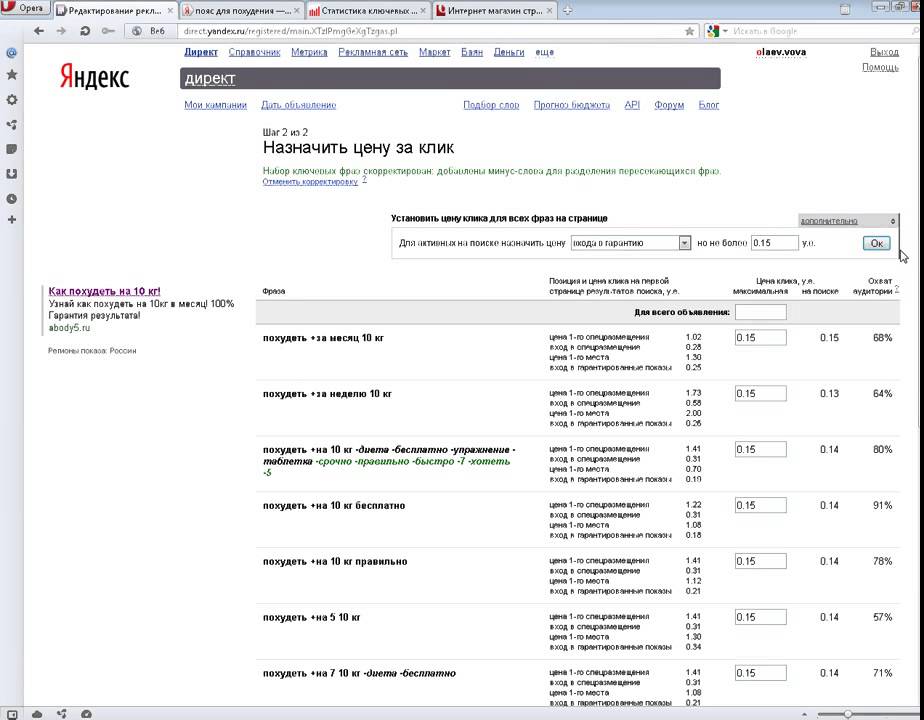Click the plus icon to add sidebar panel
The image size is (924, 720).
[x=11, y=220]
